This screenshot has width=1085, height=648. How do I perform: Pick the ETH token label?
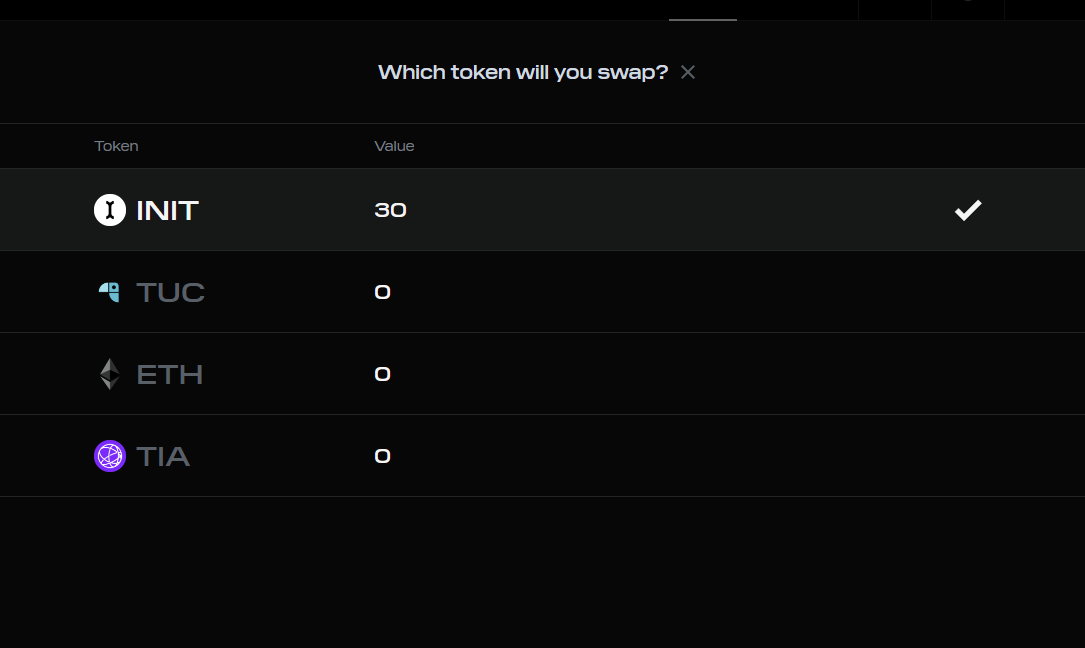pos(170,375)
